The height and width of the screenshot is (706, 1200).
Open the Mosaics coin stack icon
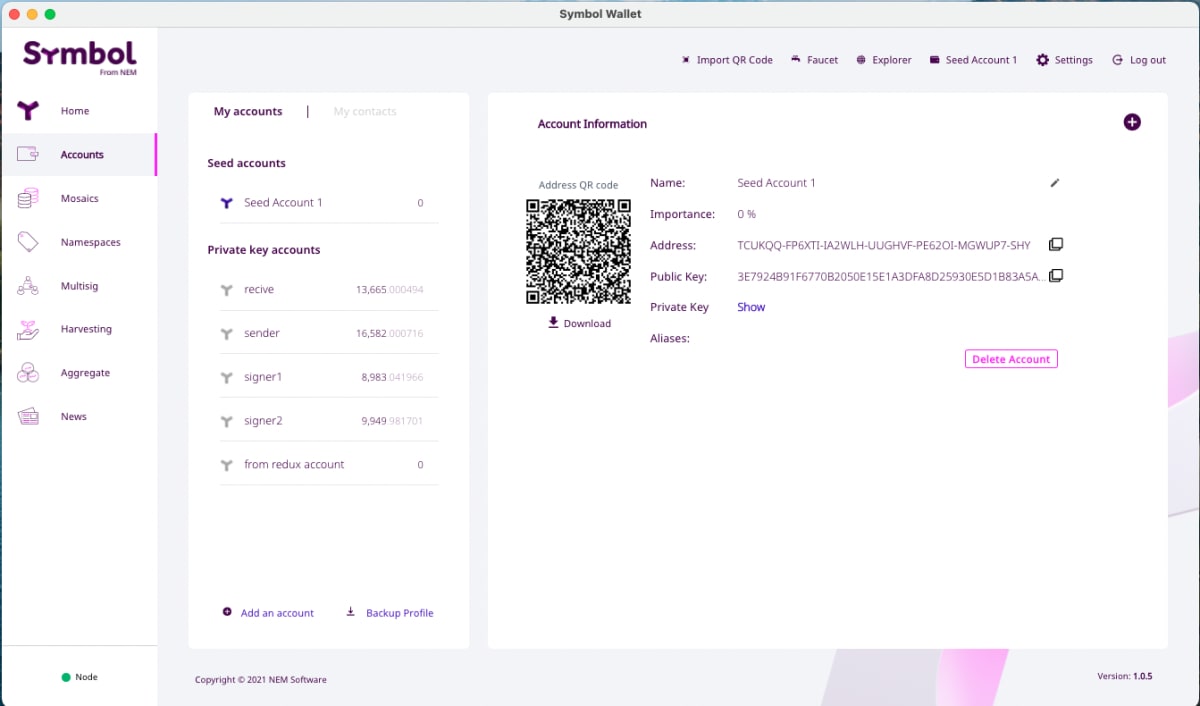pos(28,198)
